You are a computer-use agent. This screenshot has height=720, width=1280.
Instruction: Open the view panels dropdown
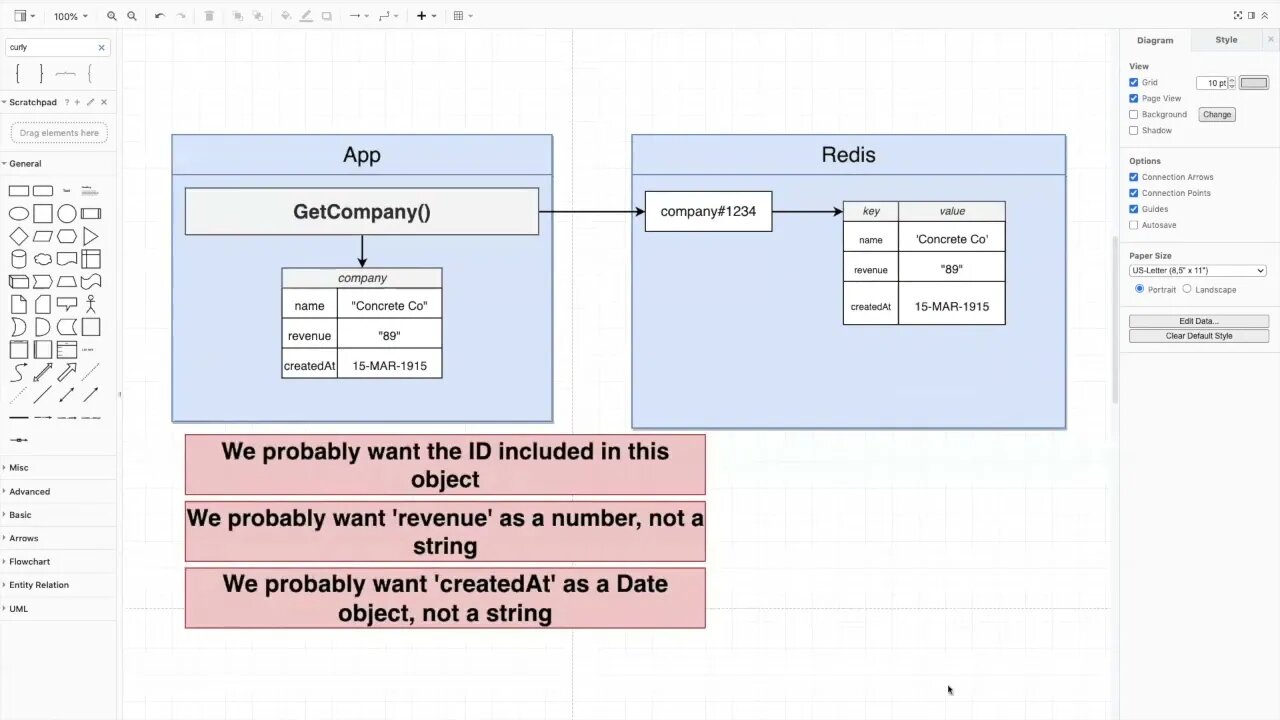pyautogui.click(x=25, y=16)
